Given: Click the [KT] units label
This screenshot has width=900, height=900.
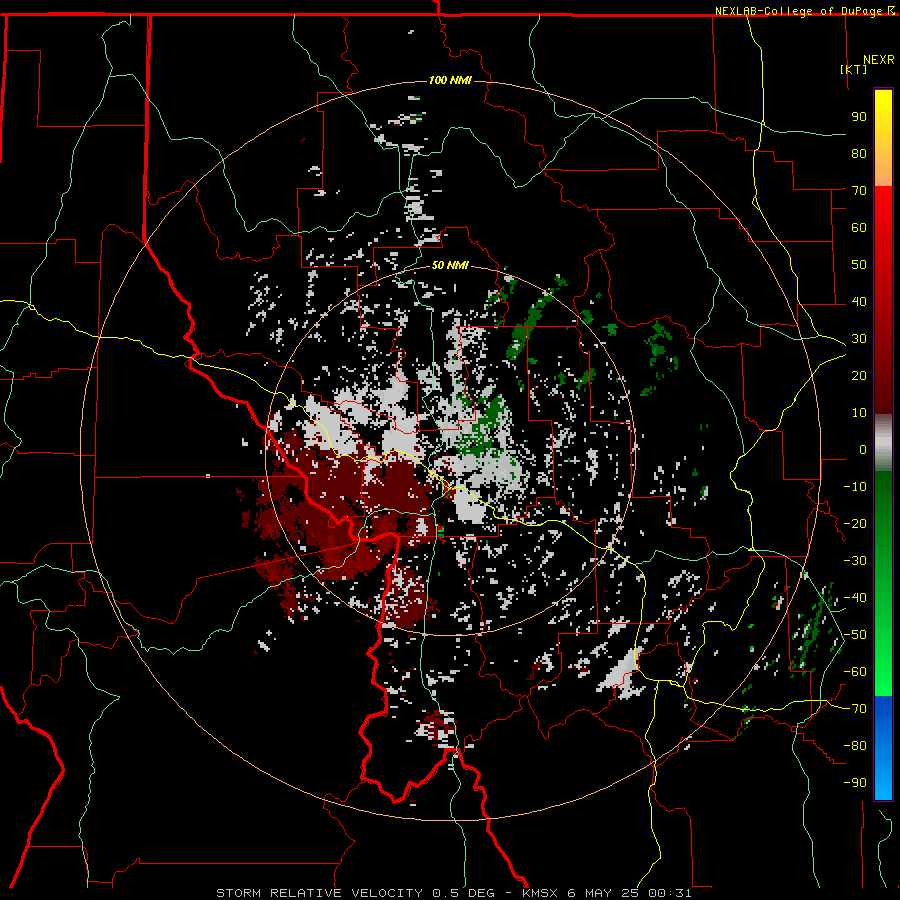Looking at the screenshot, I should pyautogui.click(x=854, y=69).
